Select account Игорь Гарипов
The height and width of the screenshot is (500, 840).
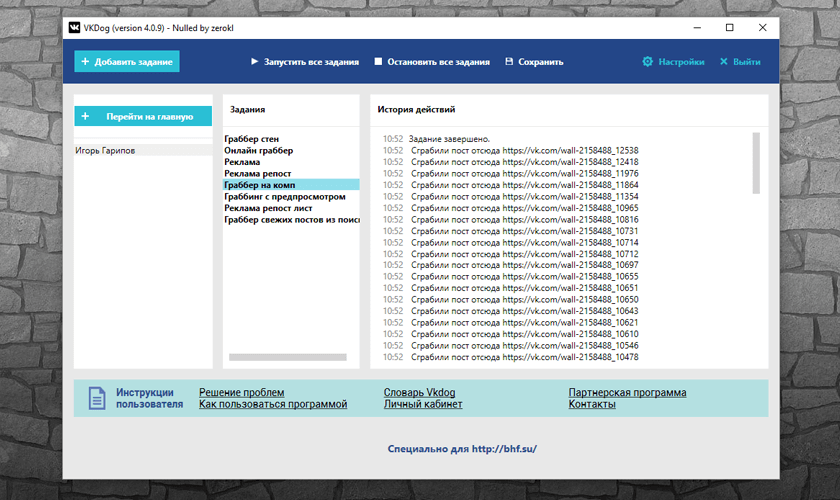point(143,151)
